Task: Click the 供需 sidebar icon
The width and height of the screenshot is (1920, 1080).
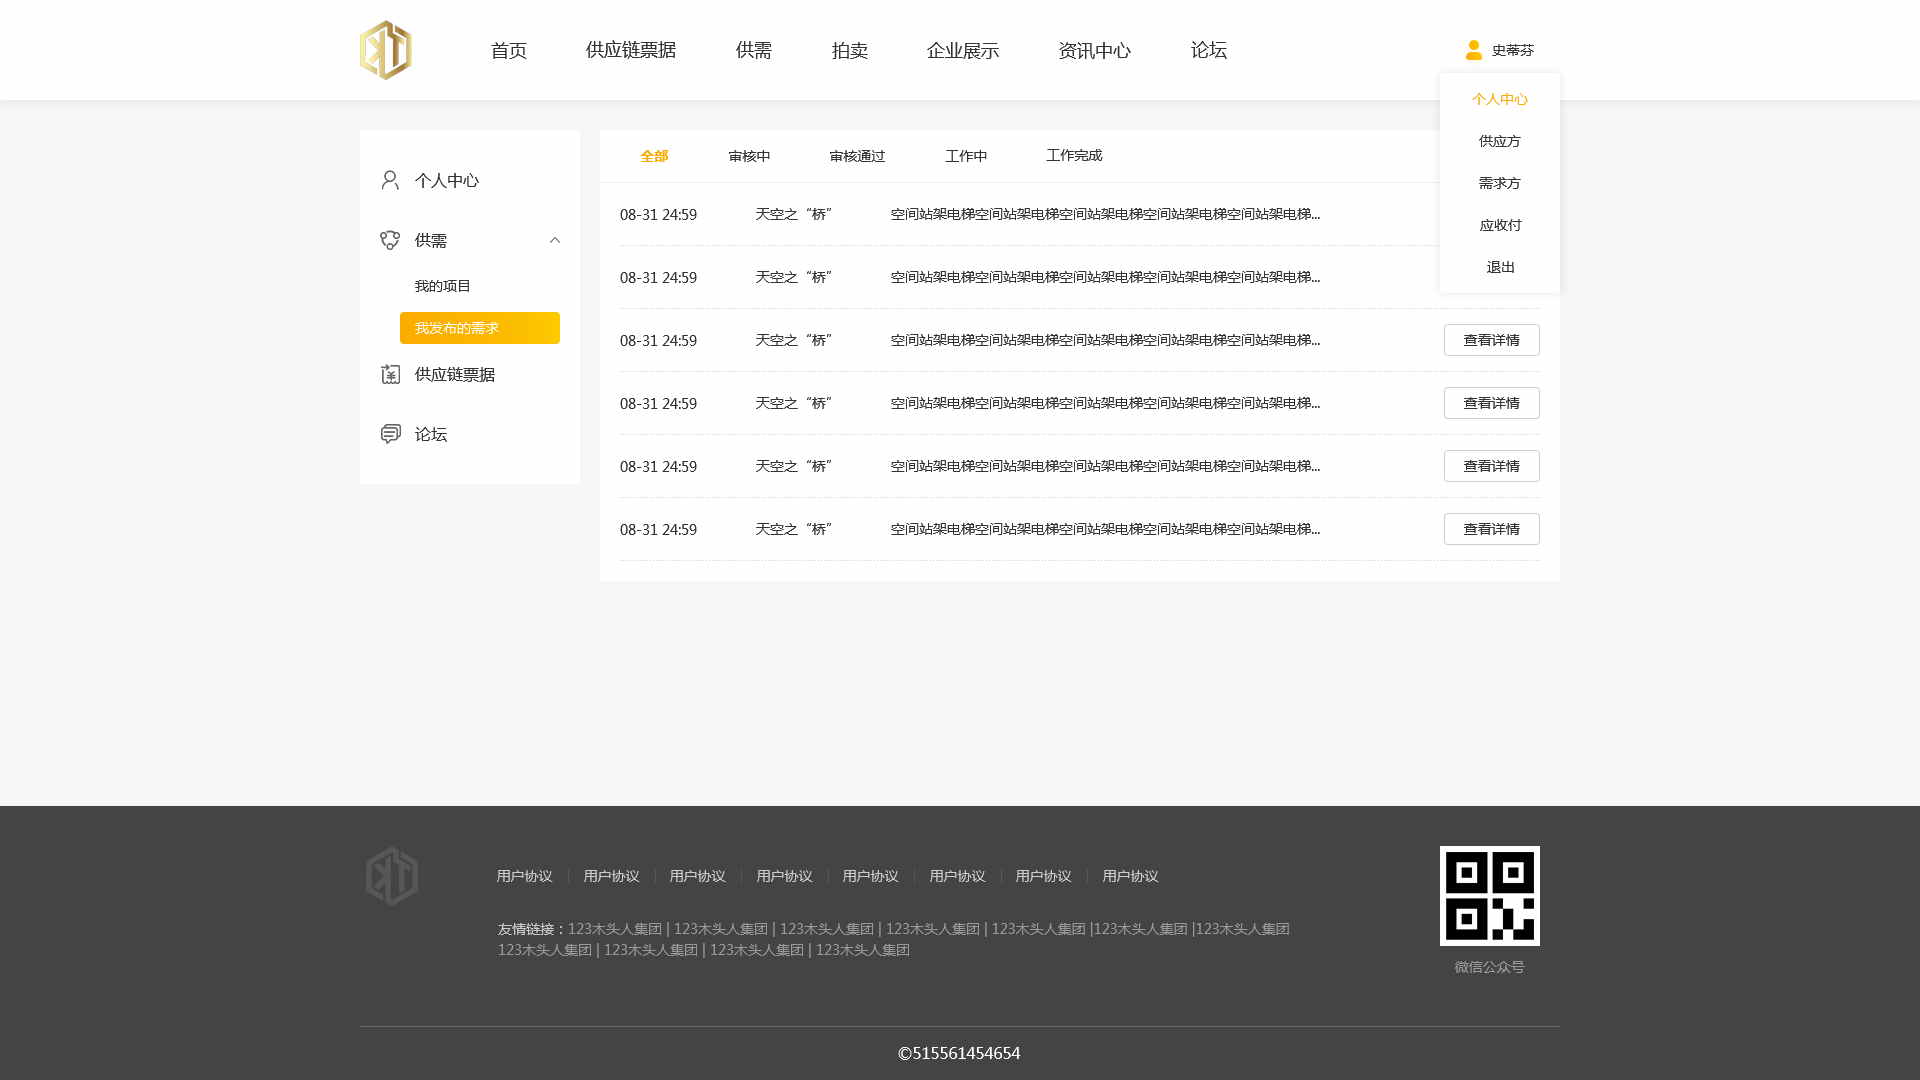Action: [x=390, y=240]
